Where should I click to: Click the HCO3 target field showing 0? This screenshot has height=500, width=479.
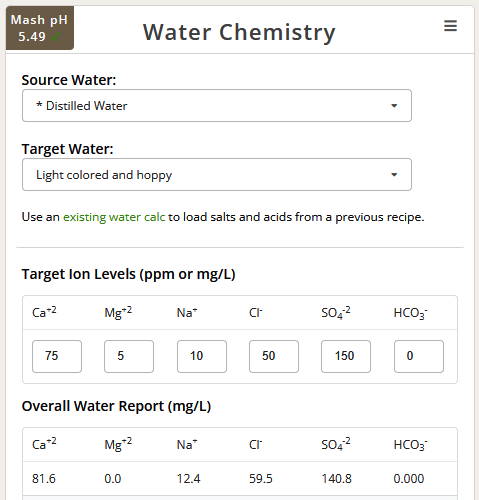tap(419, 356)
